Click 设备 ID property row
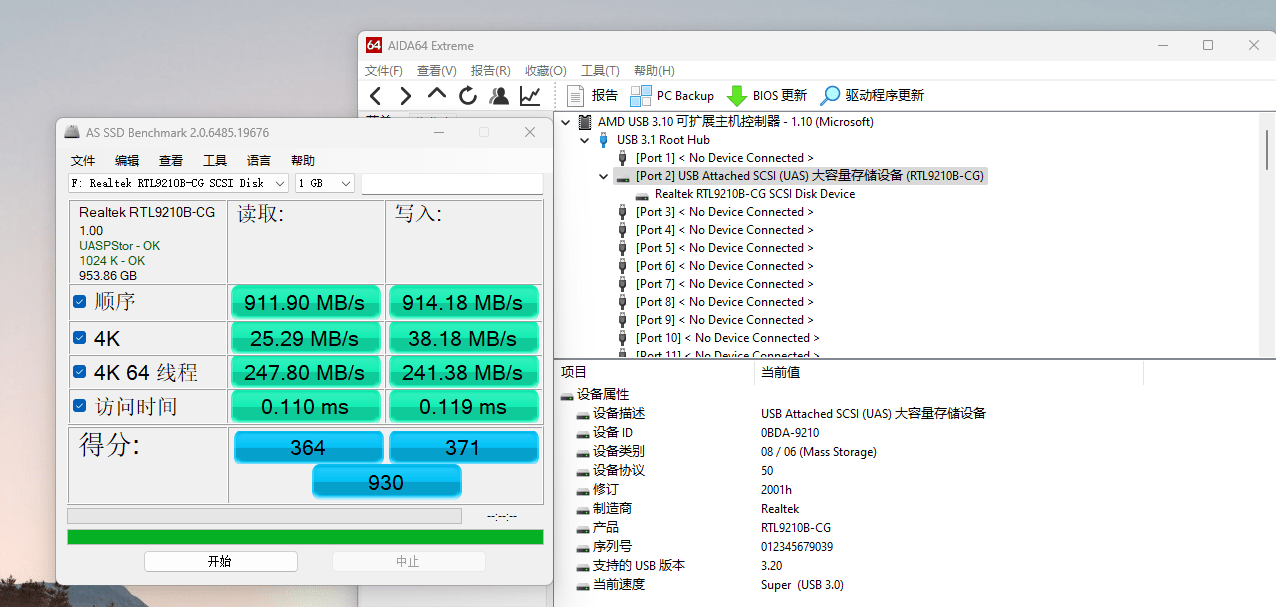1276x607 pixels. click(604, 432)
